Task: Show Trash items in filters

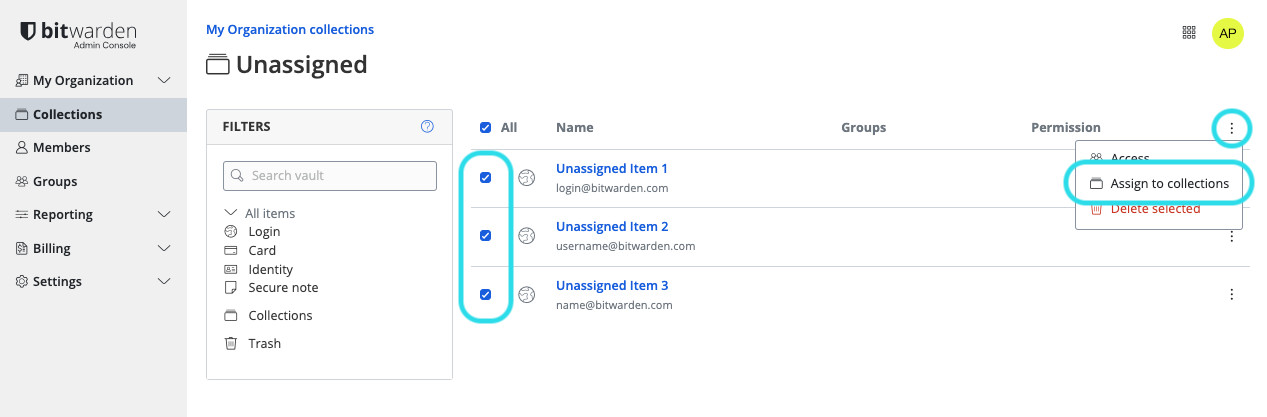Action: point(265,344)
